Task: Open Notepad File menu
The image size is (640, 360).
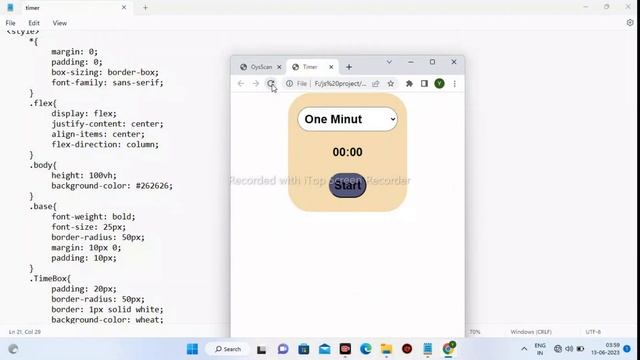Action: coord(10,23)
